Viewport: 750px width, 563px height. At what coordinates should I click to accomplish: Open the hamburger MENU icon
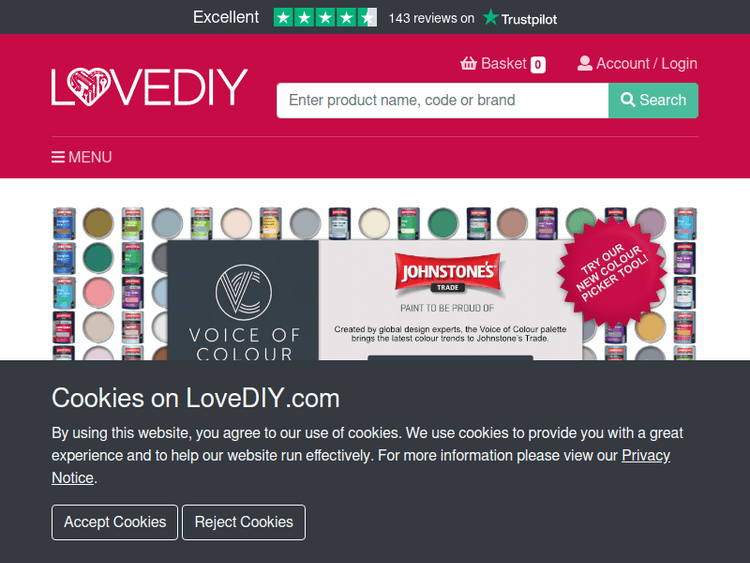click(x=58, y=157)
